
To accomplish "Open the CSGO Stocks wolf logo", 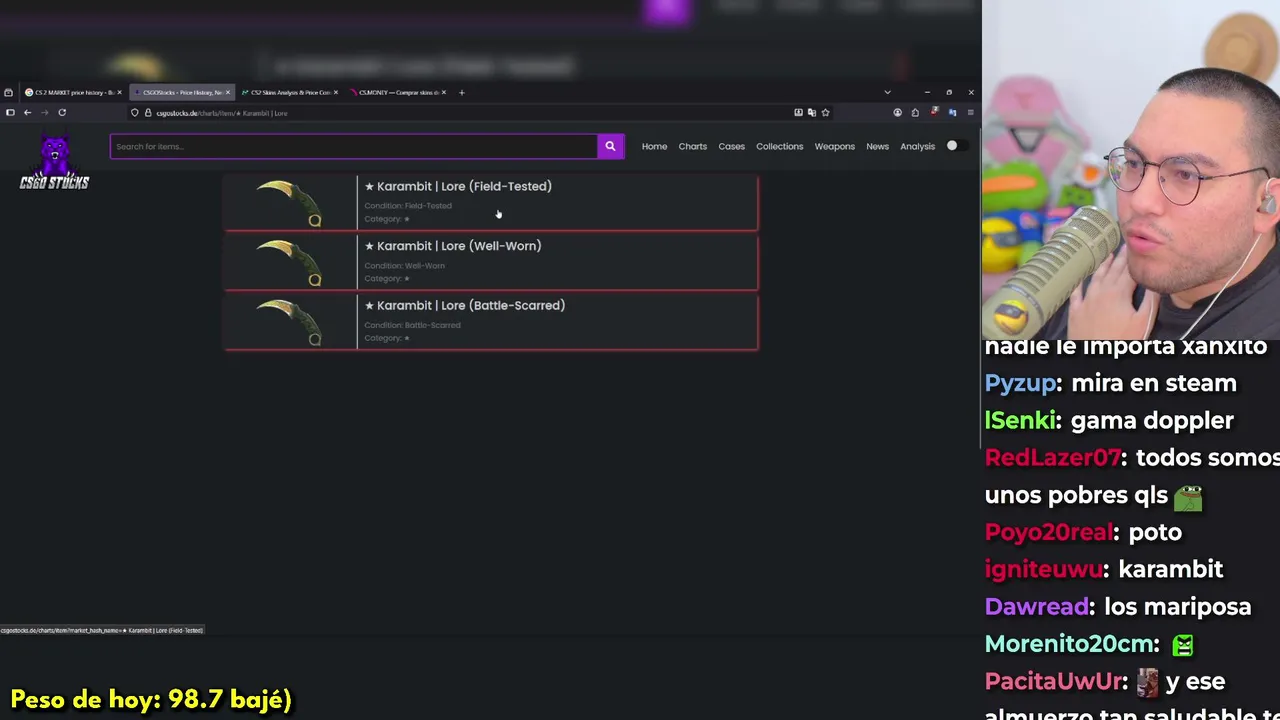I will tap(54, 161).
